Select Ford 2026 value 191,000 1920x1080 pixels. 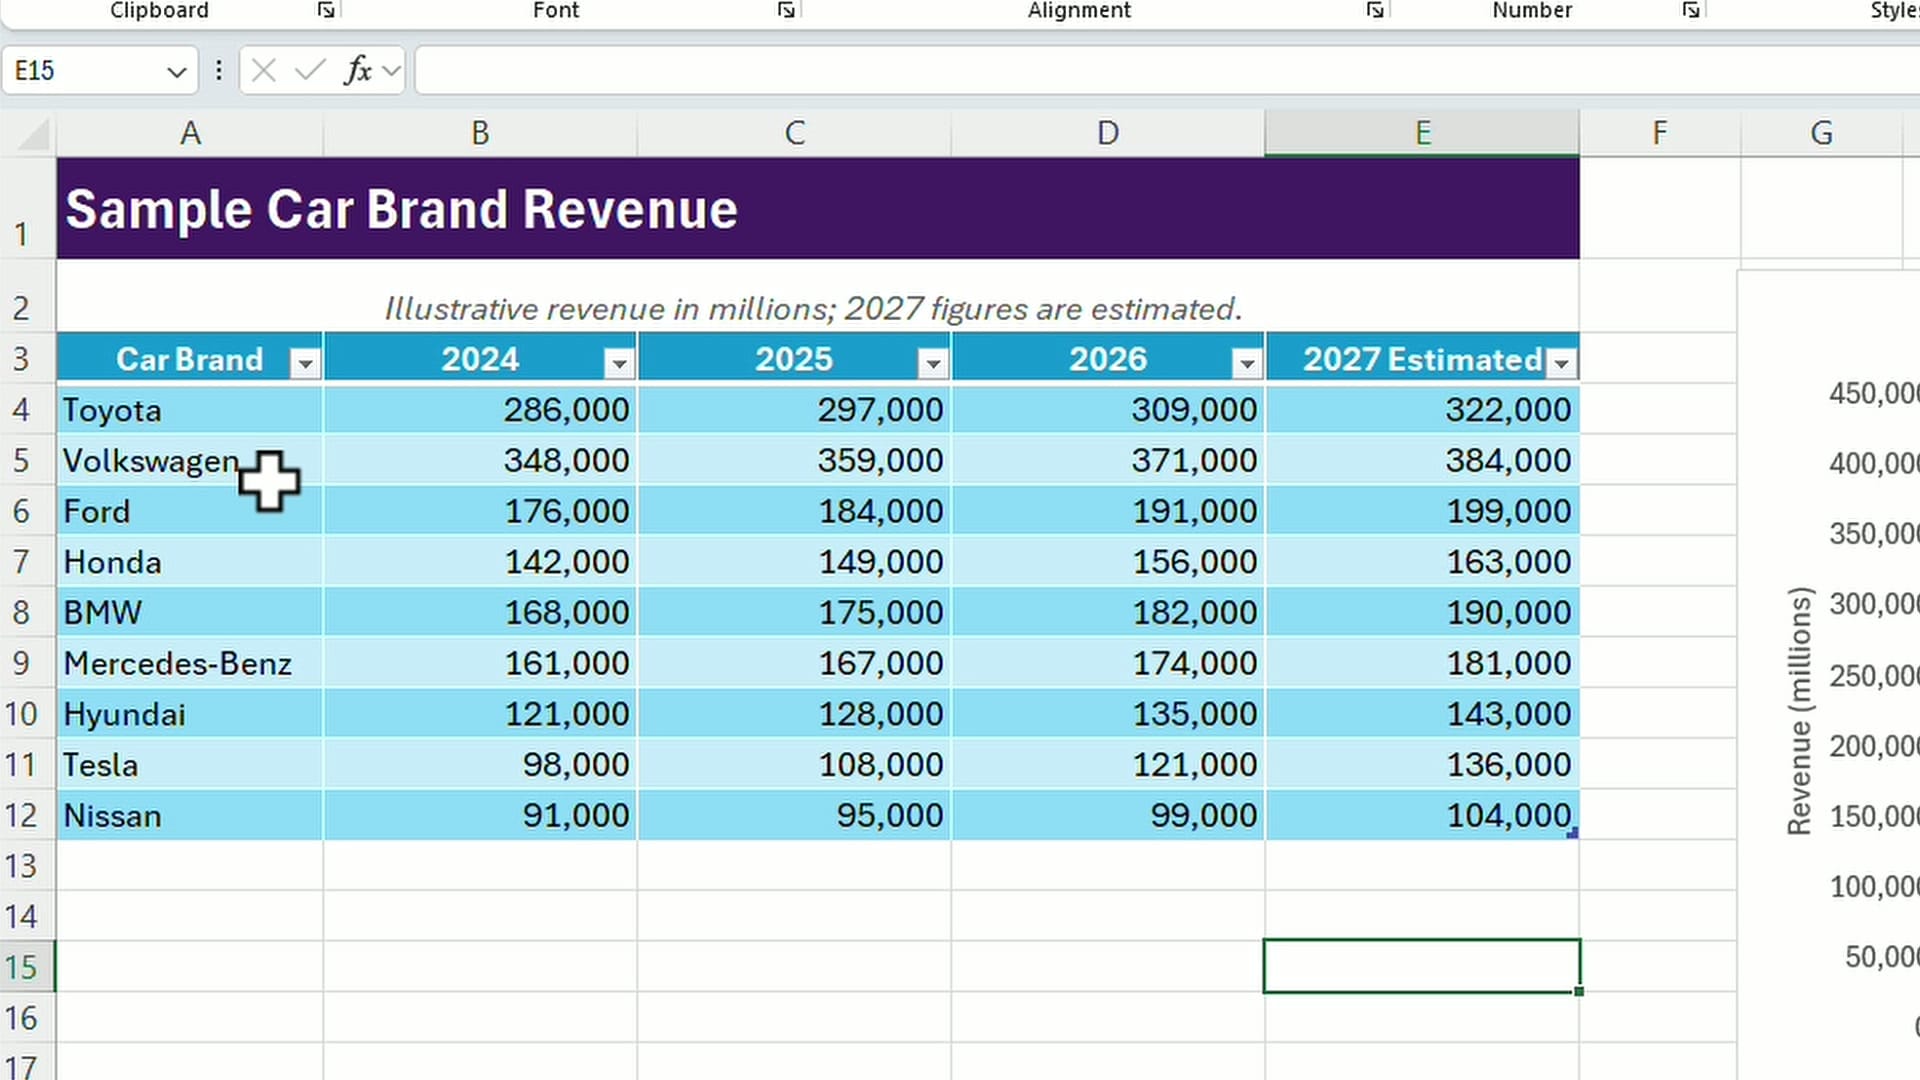[x=1108, y=512]
